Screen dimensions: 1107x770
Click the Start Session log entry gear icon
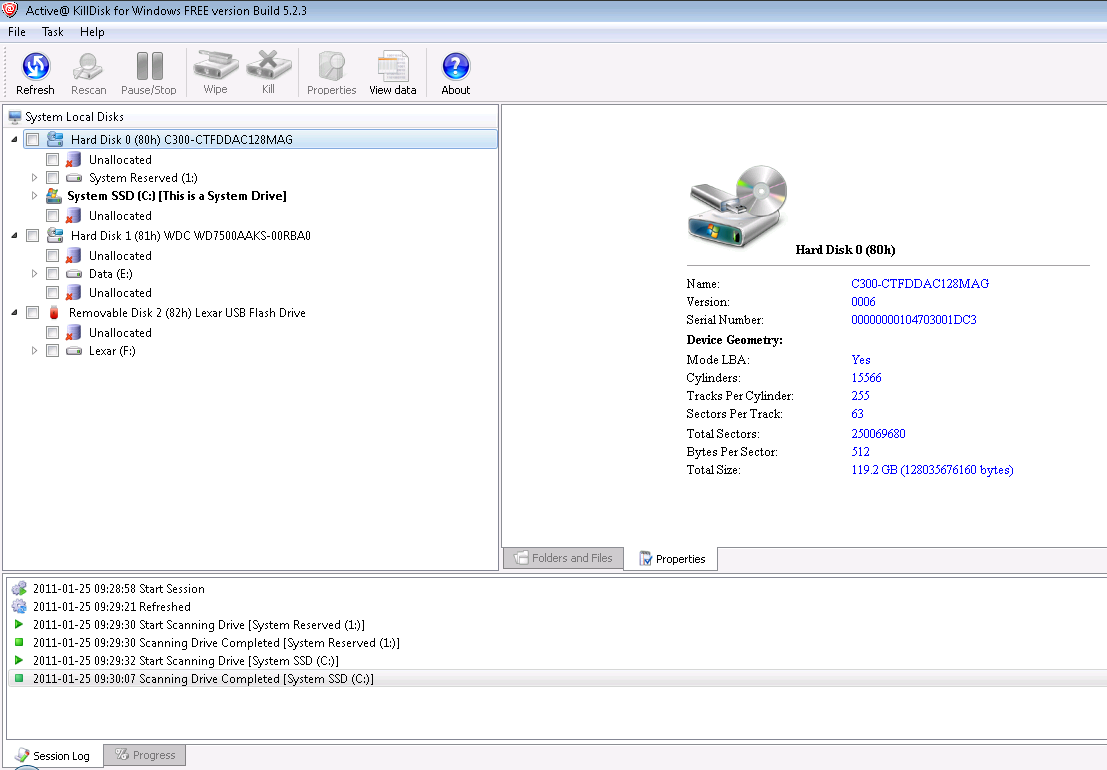19,589
